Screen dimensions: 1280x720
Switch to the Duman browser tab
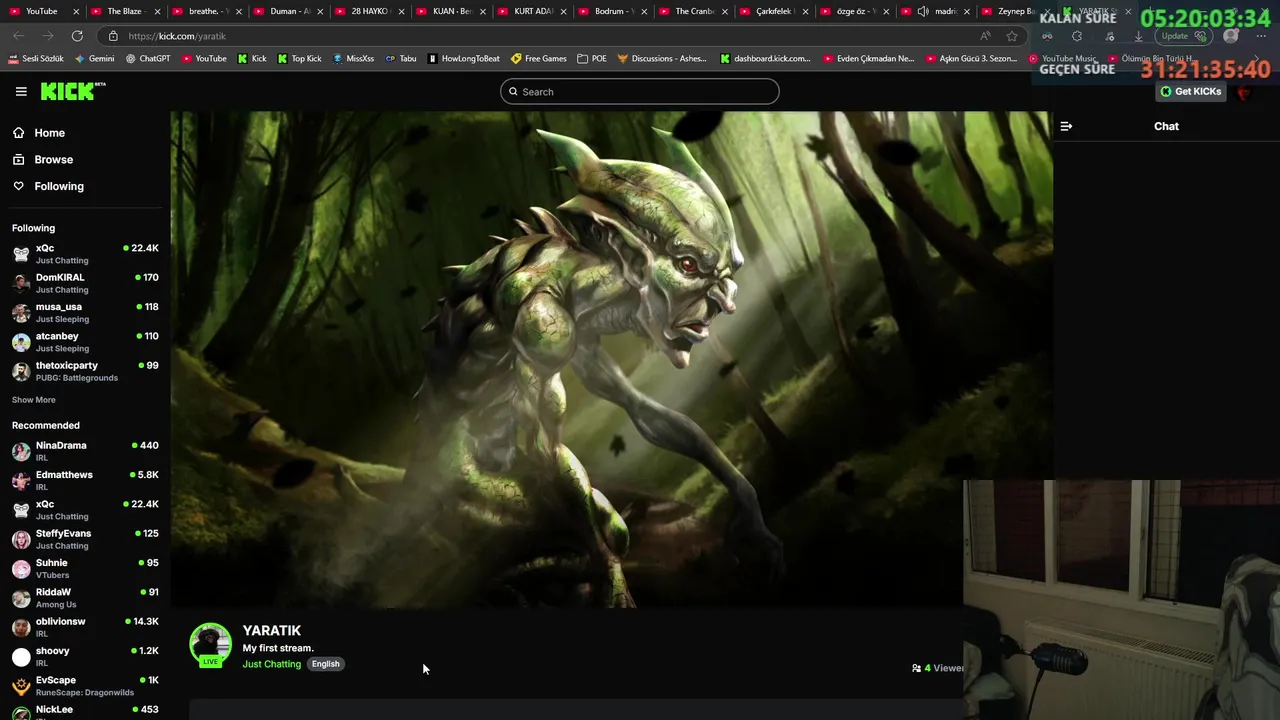point(290,11)
